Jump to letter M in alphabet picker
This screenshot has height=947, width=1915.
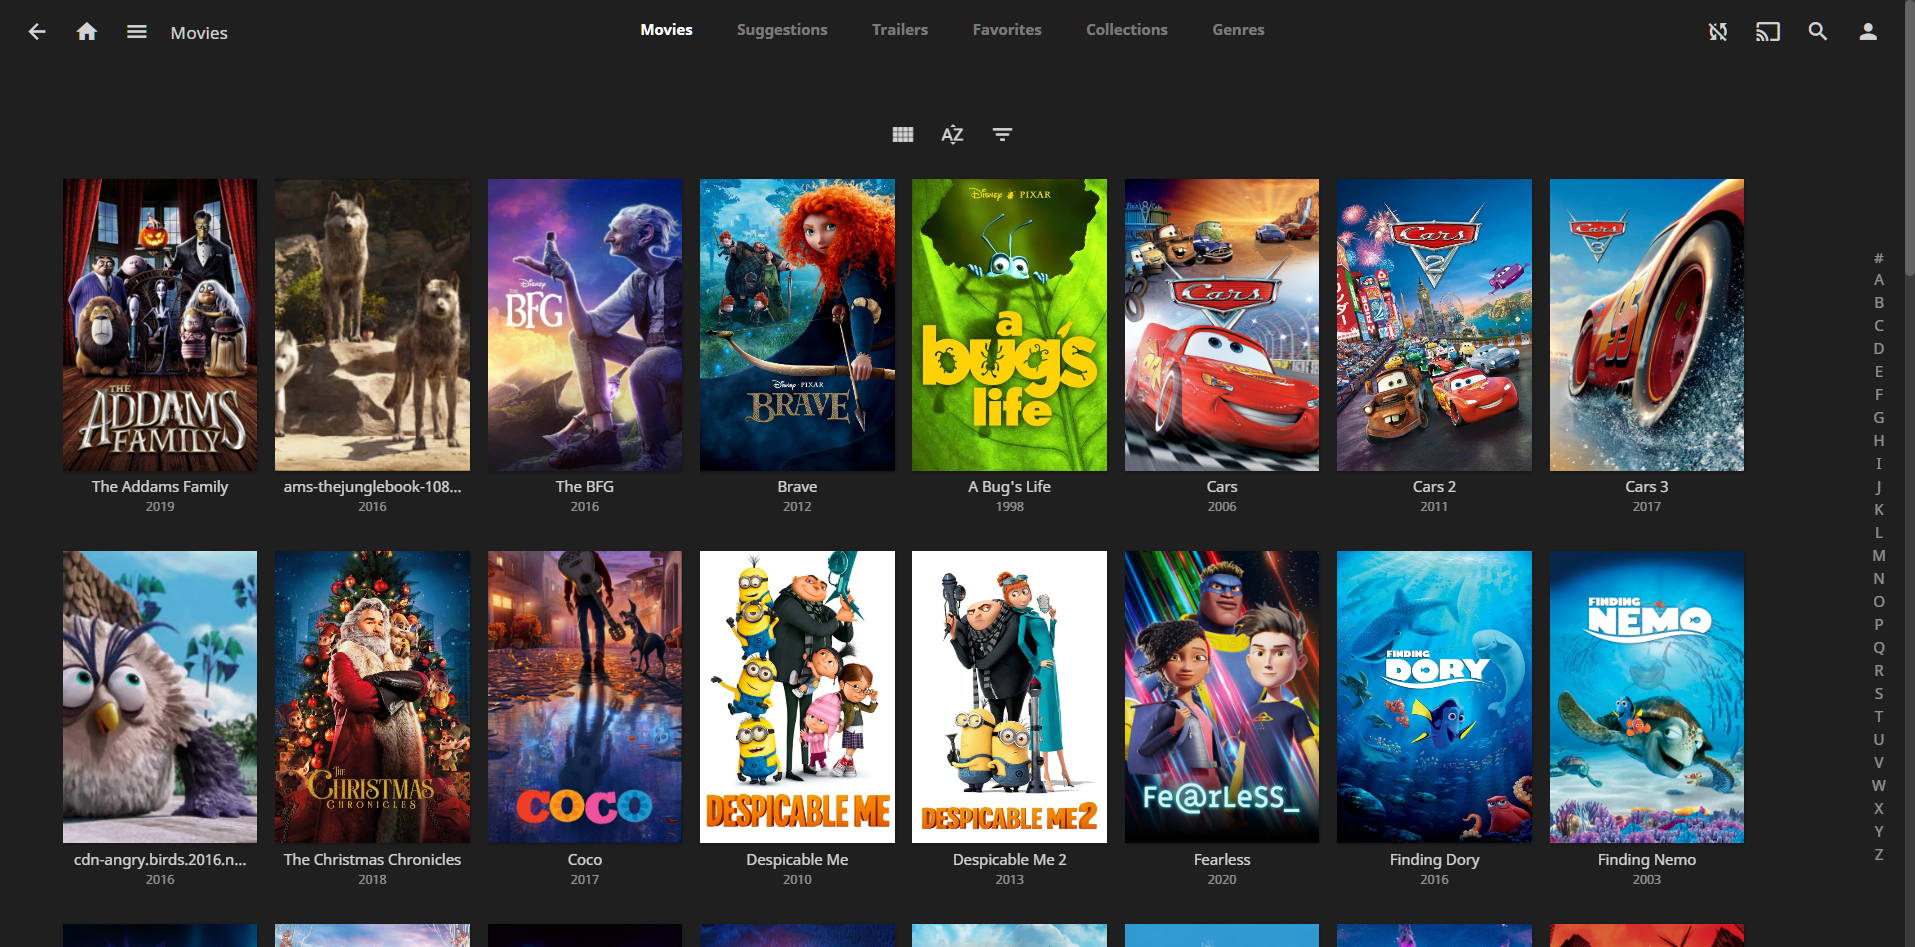pyautogui.click(x=1878, y=556)
